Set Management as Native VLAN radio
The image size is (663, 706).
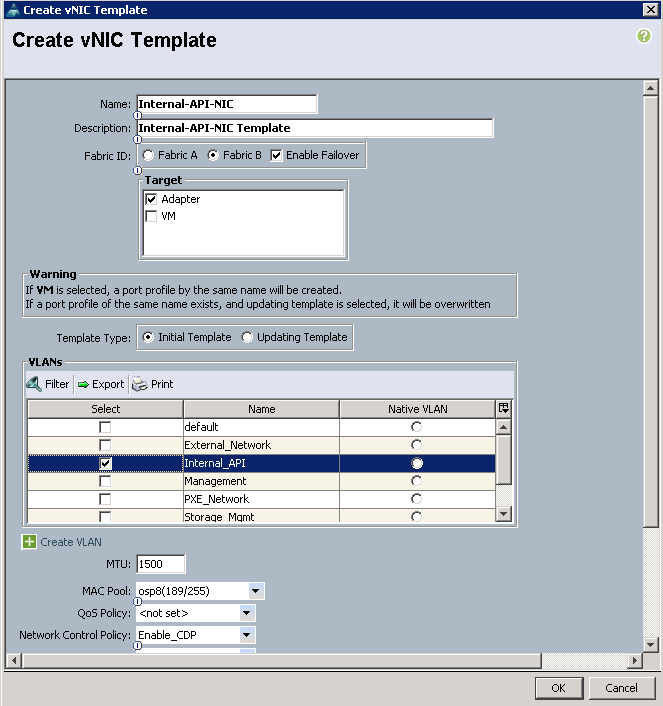point(417,481)
